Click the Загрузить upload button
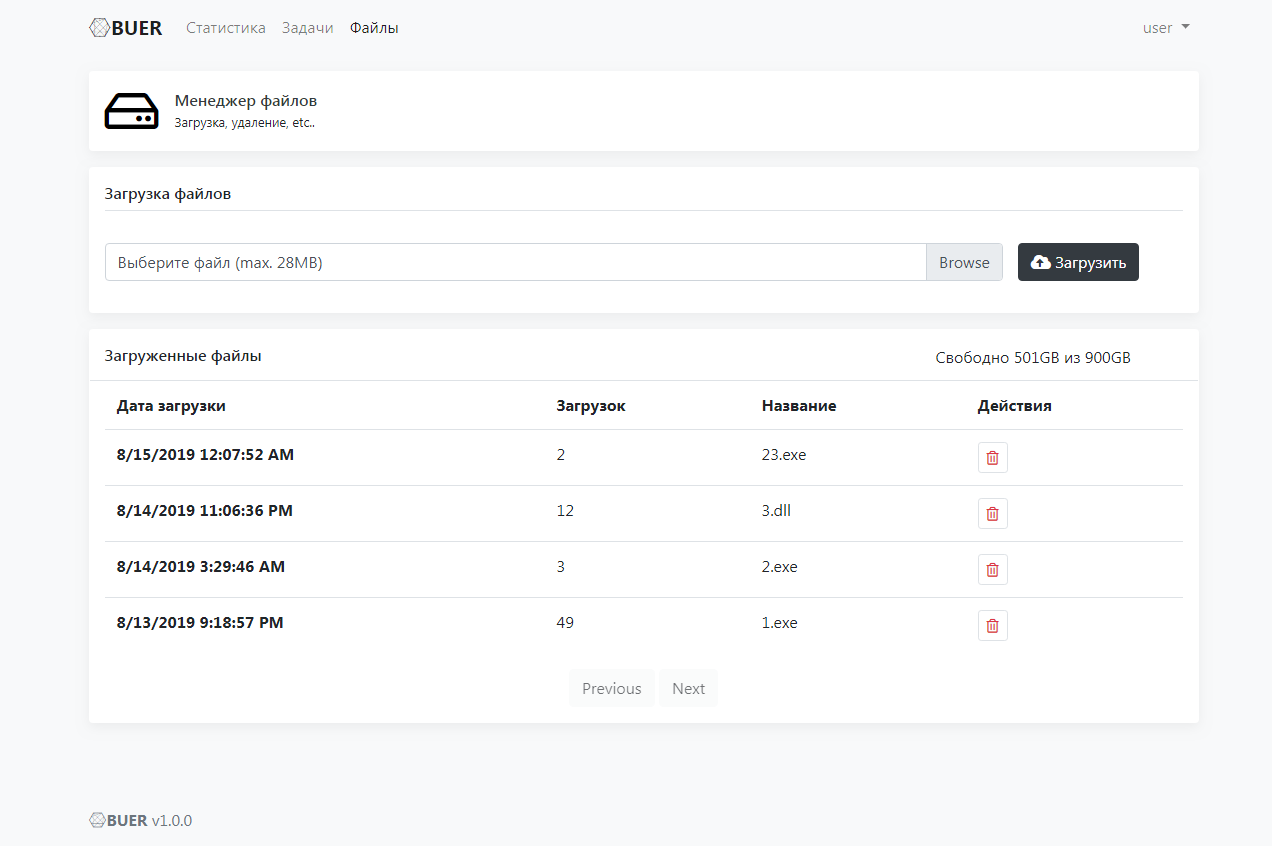 pyautogui.click(x=1078, y=262)
